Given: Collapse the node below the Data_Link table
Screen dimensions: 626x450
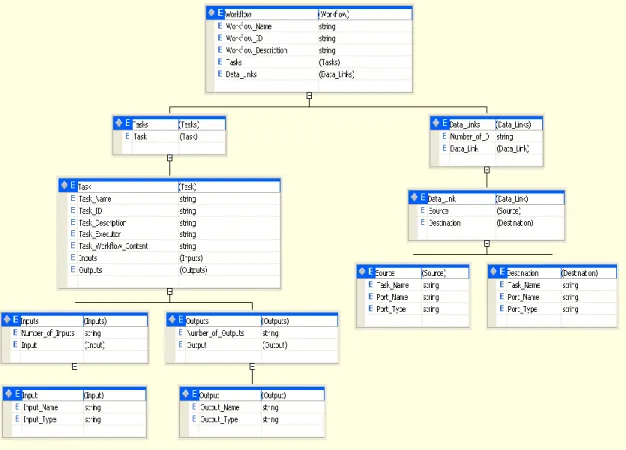Looking at the screenshot, I should click(x=487, y=244).
